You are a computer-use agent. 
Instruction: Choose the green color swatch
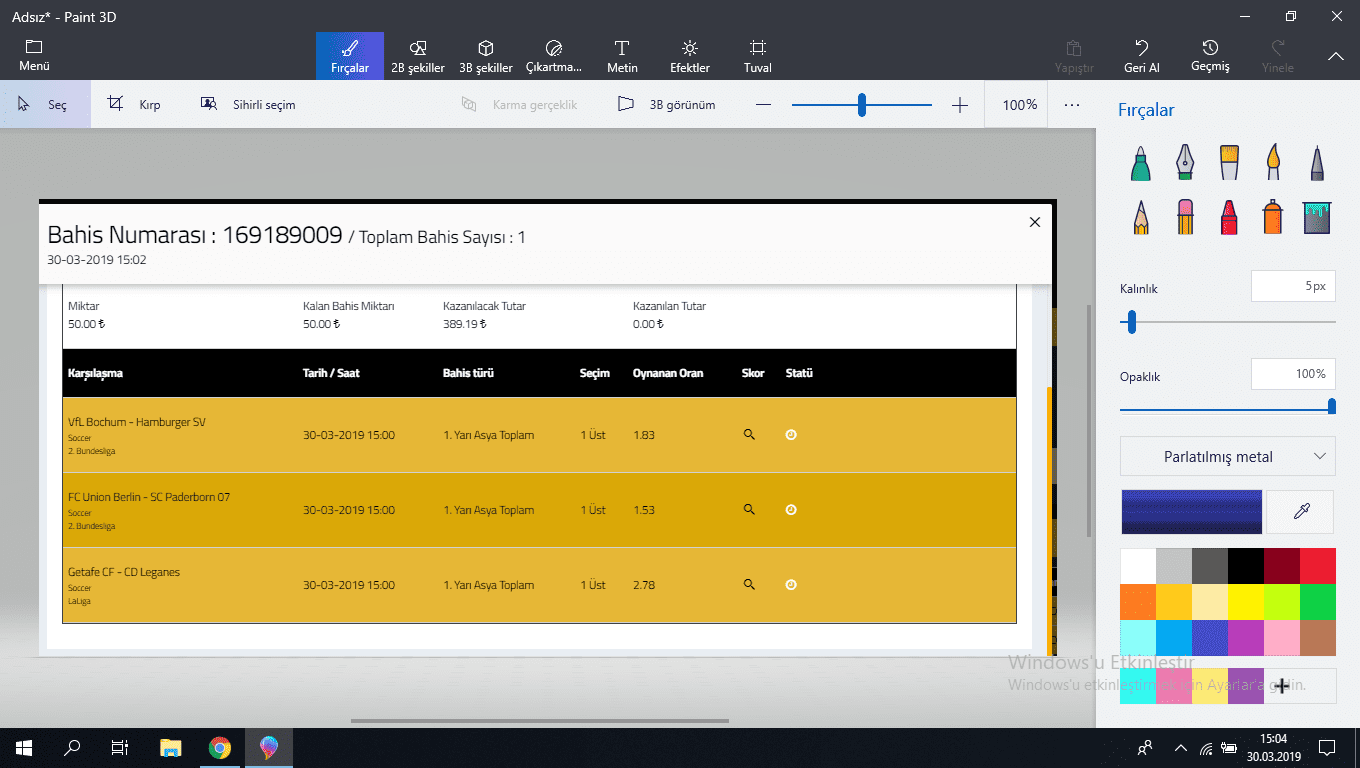click(1318, 602)
